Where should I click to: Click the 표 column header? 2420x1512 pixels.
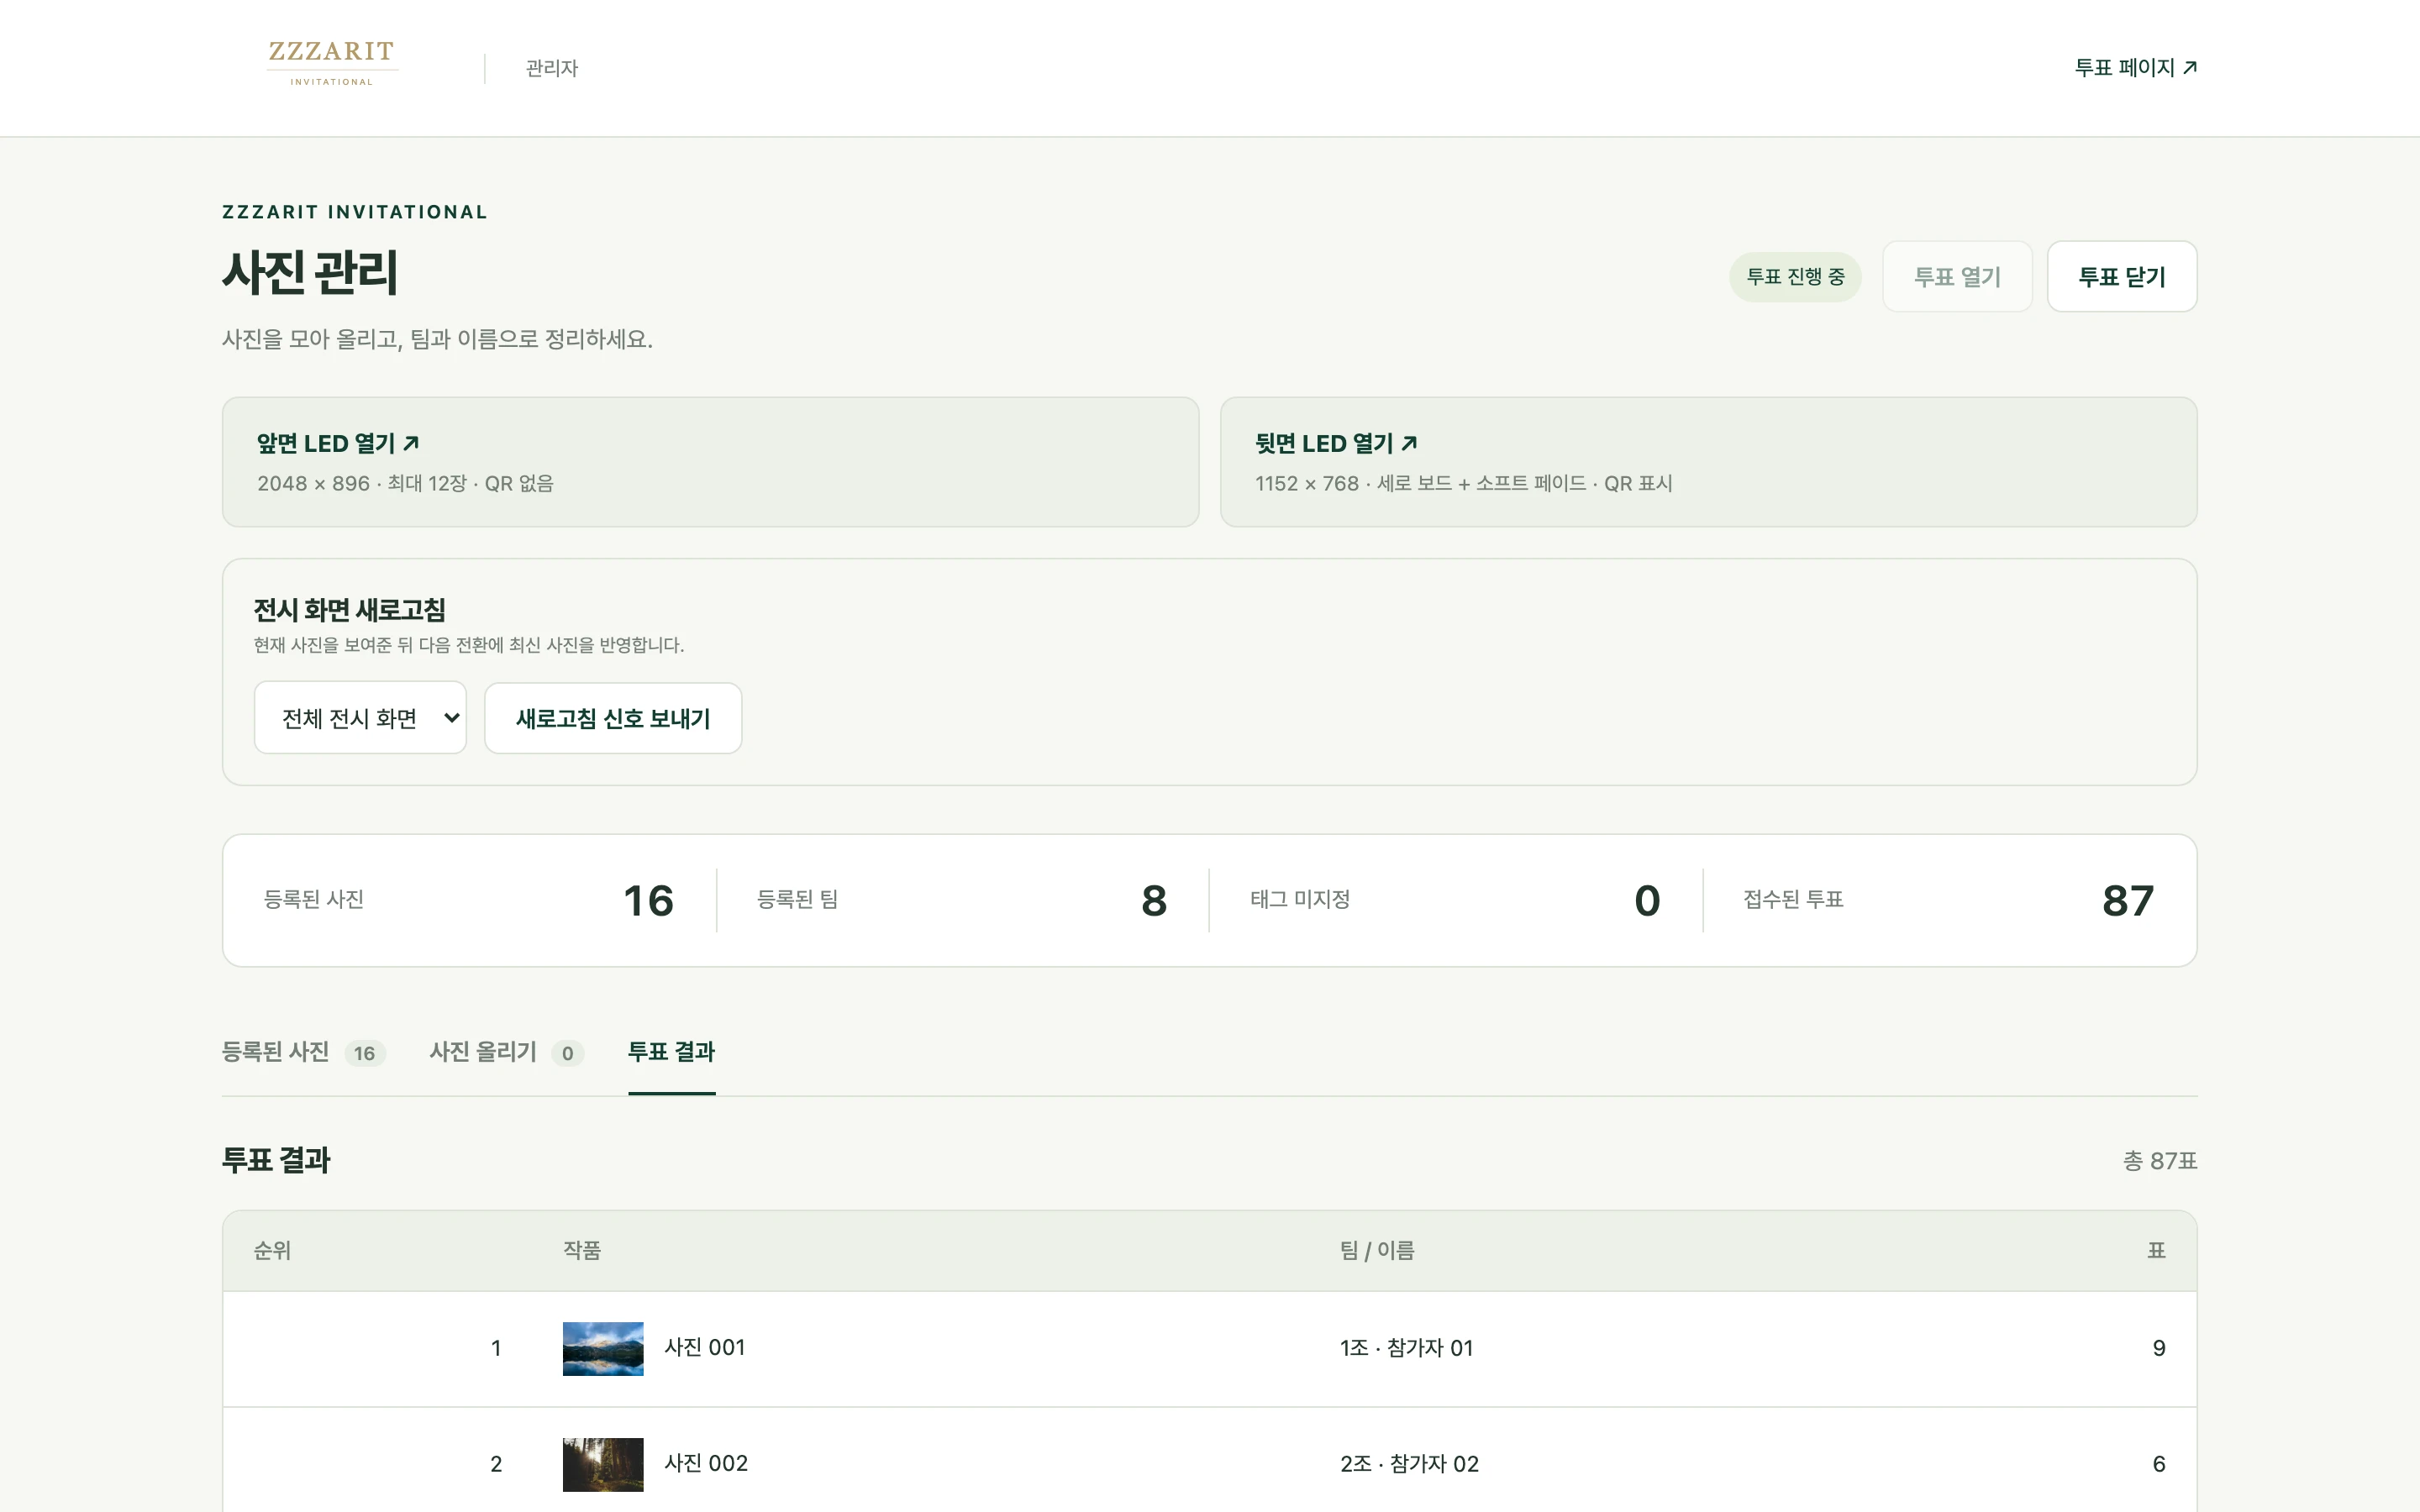tap(2157, 1251)
